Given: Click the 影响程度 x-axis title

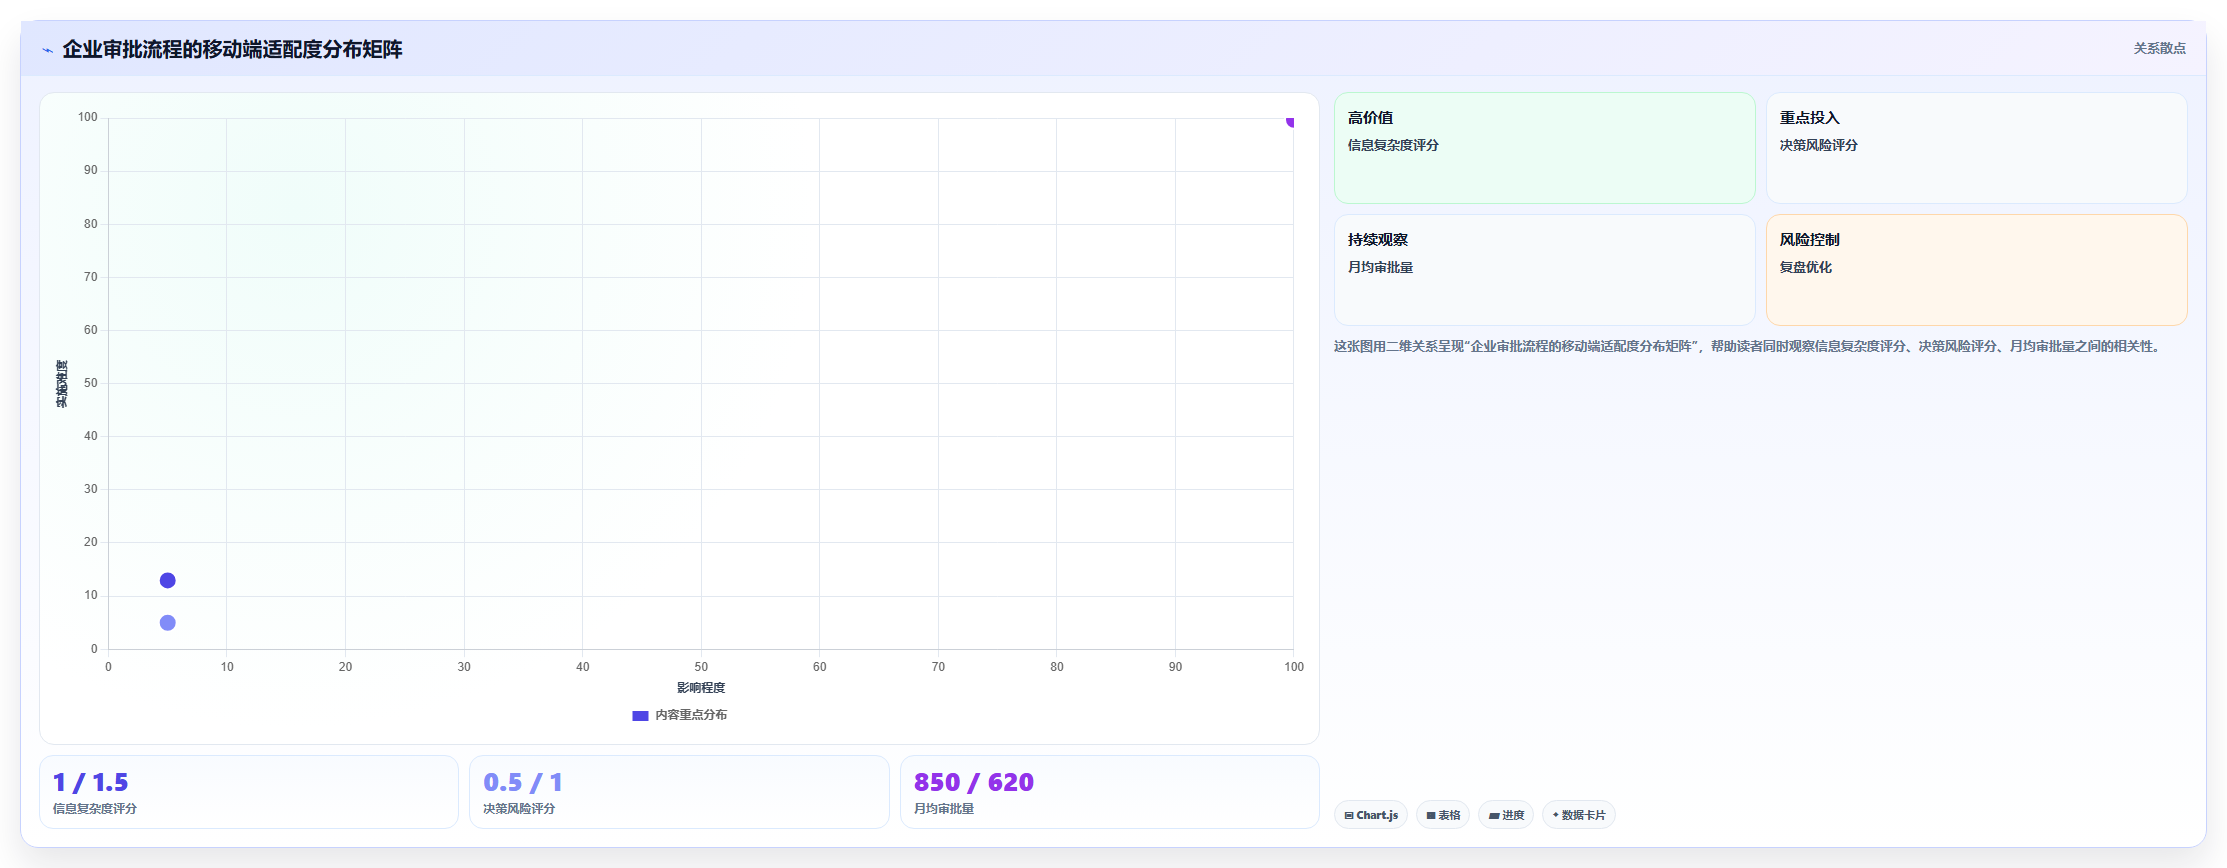Looking at the screenshot, I should point(701,688).
